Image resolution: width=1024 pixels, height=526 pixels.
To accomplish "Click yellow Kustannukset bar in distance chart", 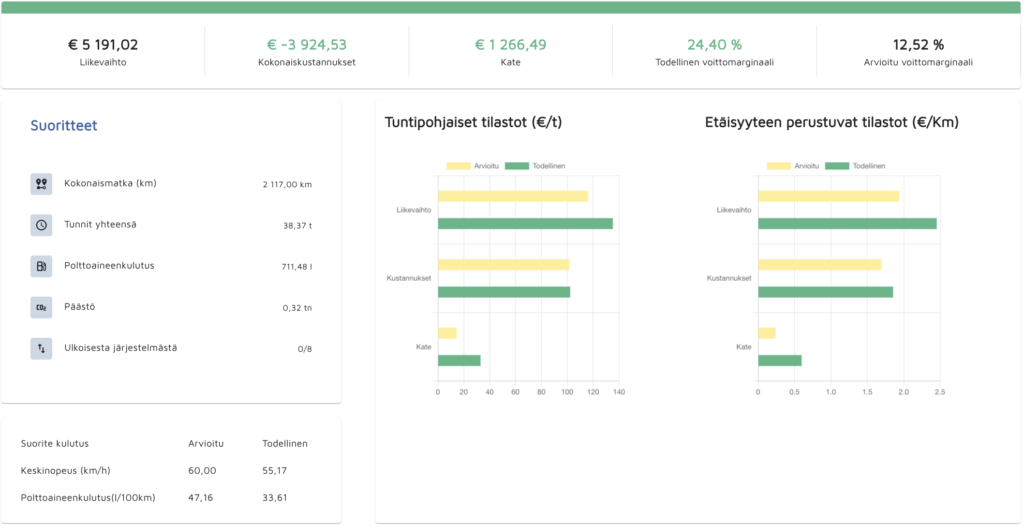I will coord(820,265).
